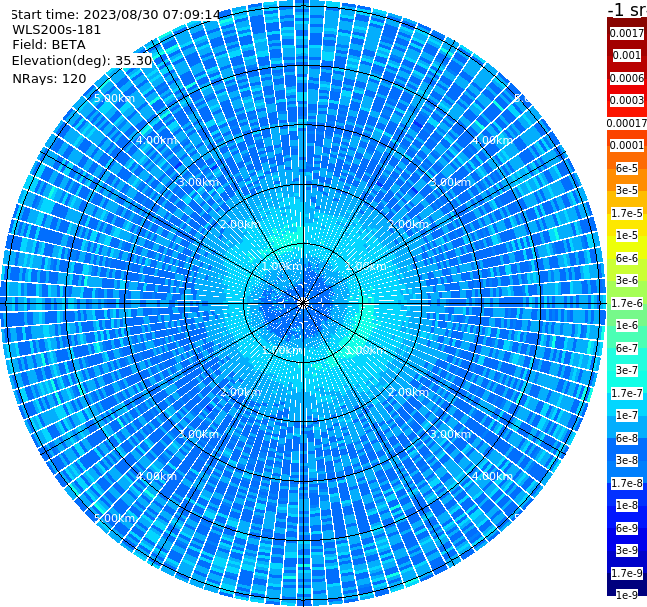Select the WLS200s-181 instrument label
The image size is (647, 607).
pos(57,30)
